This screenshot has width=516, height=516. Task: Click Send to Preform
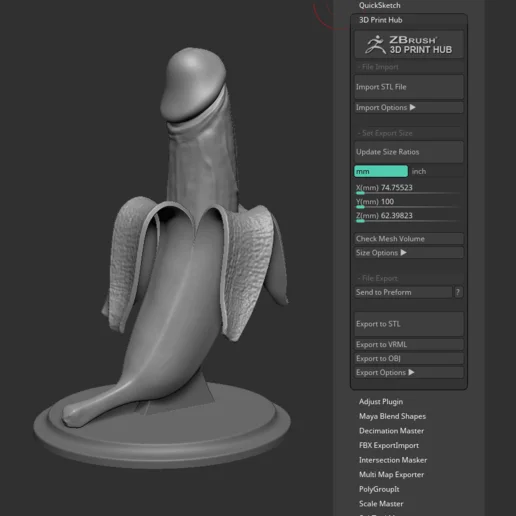(403, 292)
